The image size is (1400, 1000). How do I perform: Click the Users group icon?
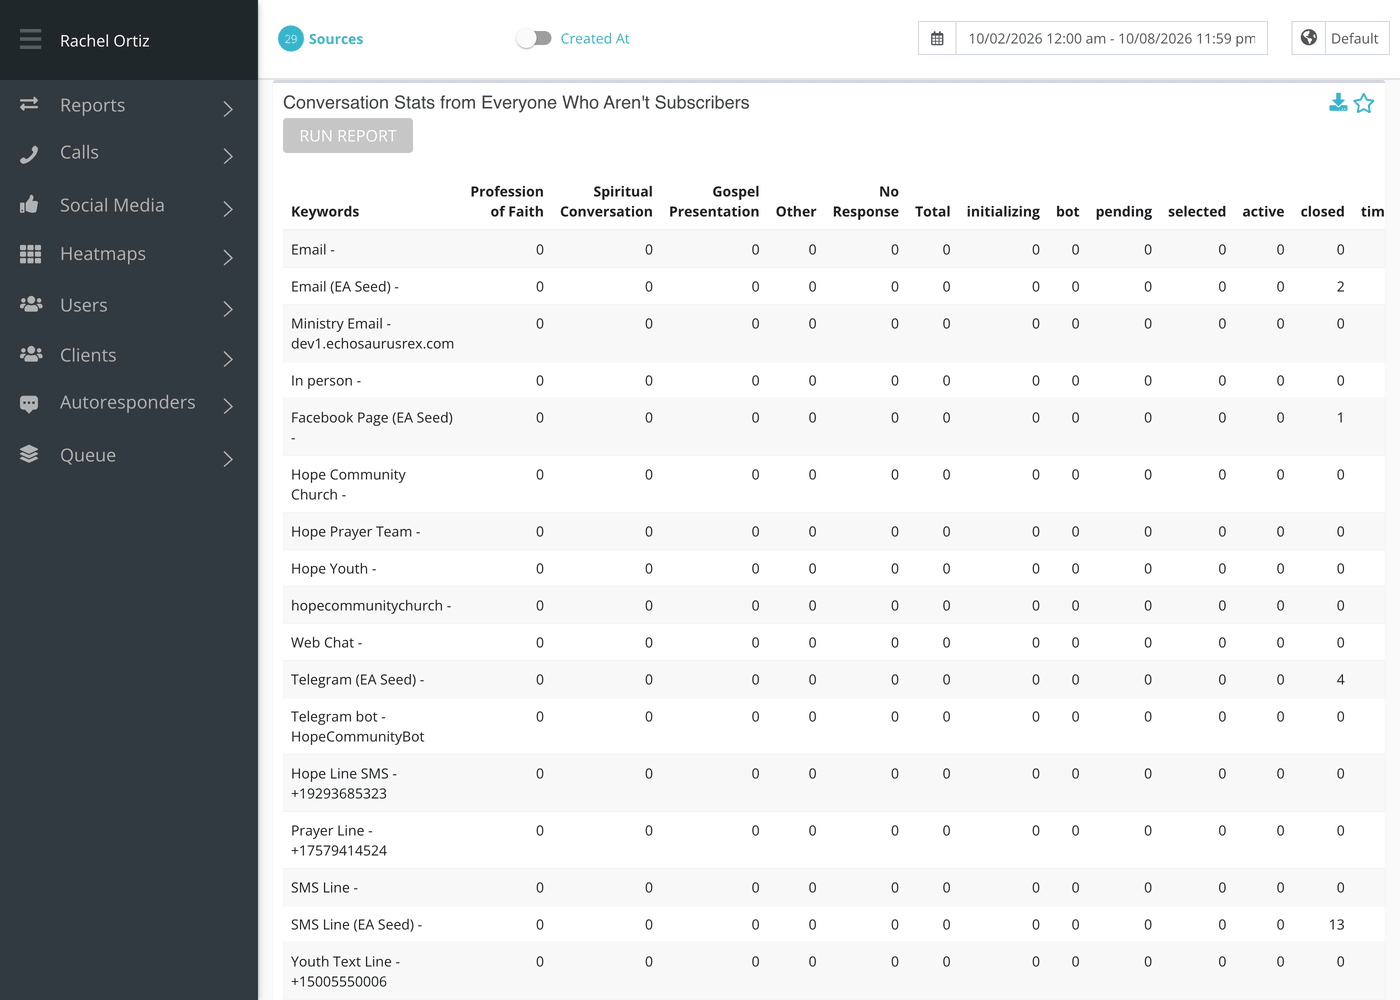tap(31, 304)
